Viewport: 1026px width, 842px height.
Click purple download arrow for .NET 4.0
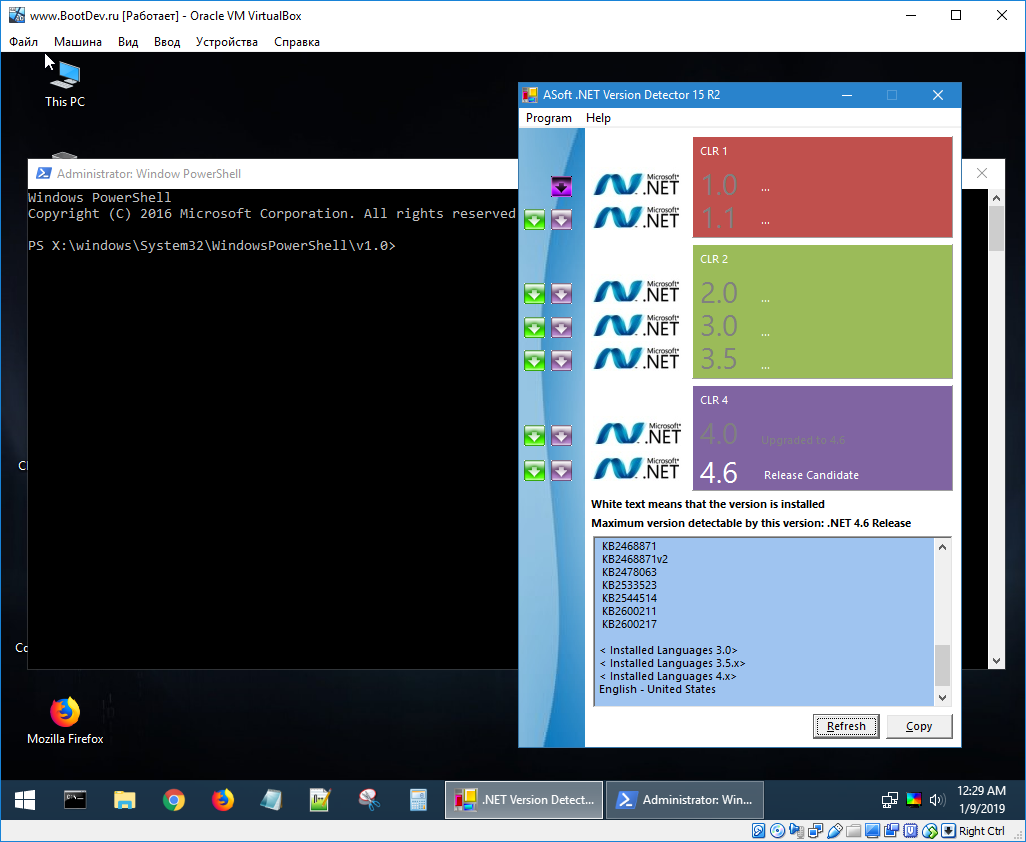[561, 436]
